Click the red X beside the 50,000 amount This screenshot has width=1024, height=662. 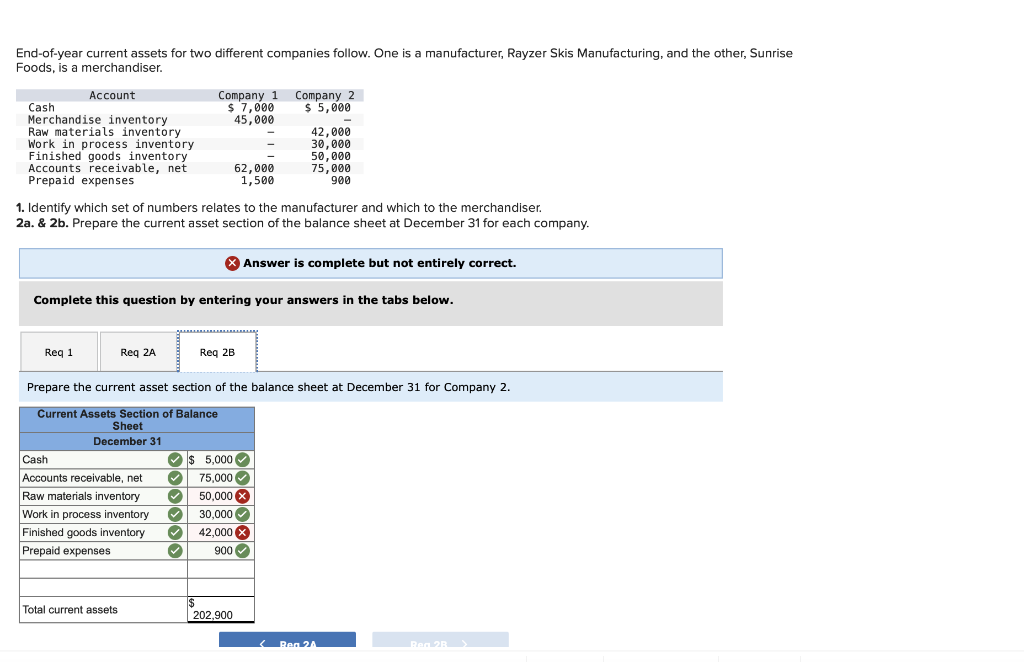241,496
